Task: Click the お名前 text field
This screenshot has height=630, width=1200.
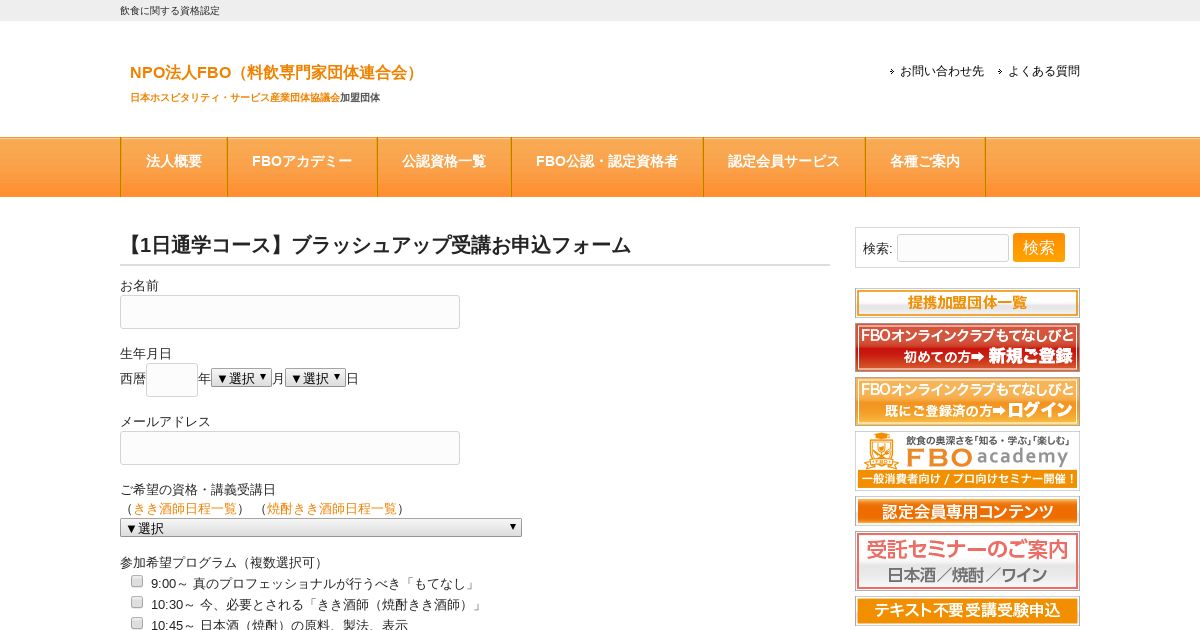Action: (x=290, y=312)
